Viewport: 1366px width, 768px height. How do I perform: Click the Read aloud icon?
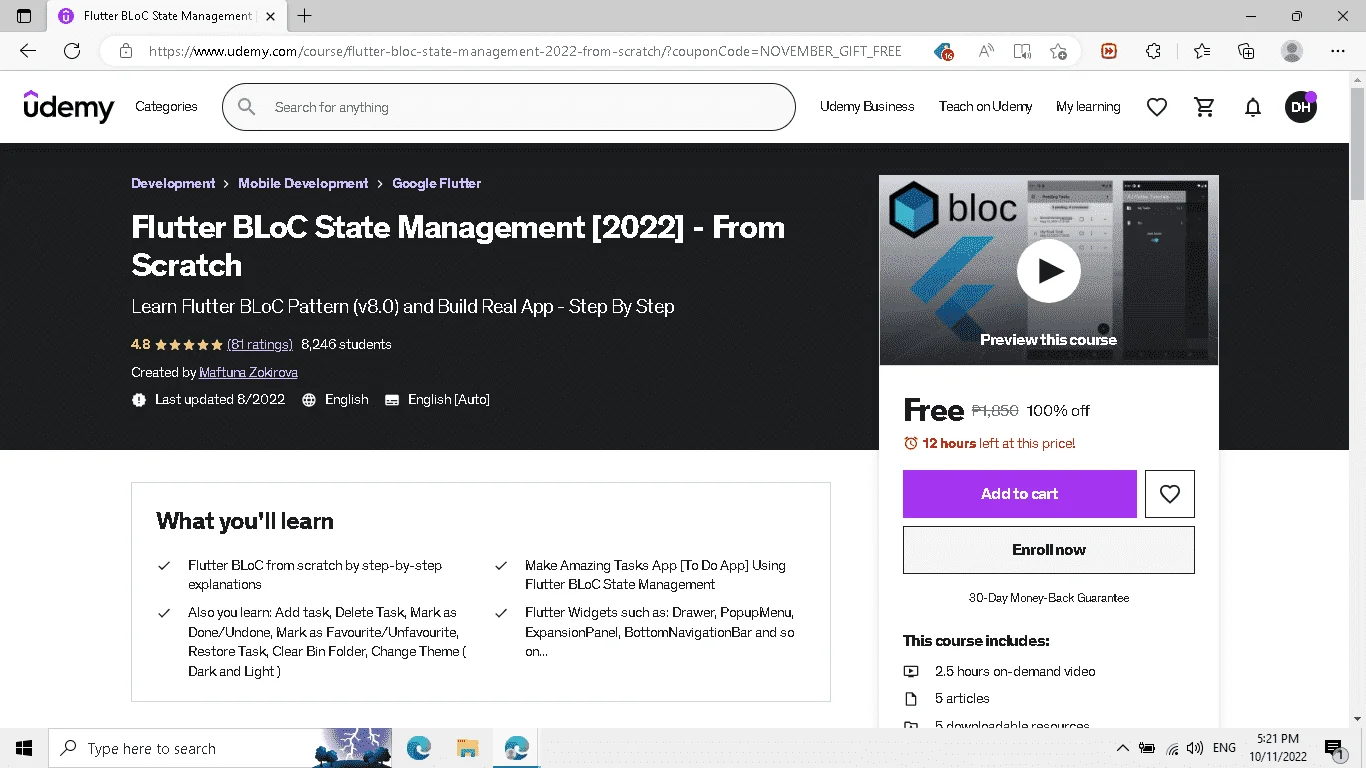click(x=986, y=51)
